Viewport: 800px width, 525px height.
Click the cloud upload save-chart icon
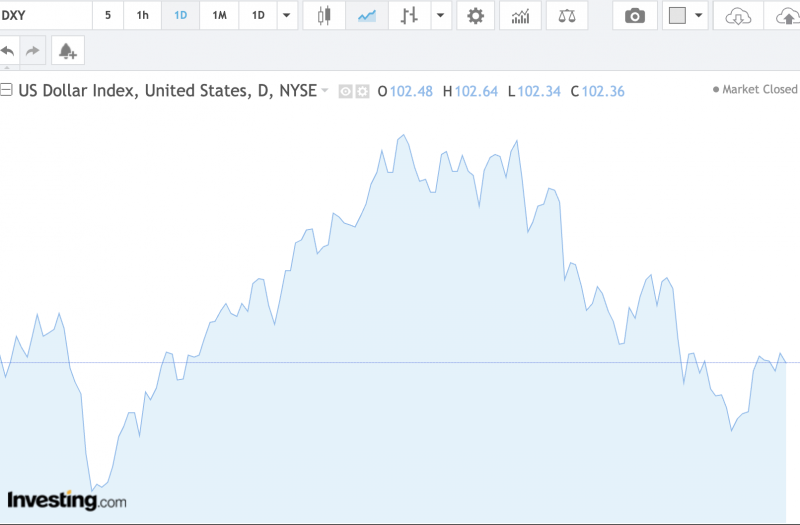tap(785, 16)
